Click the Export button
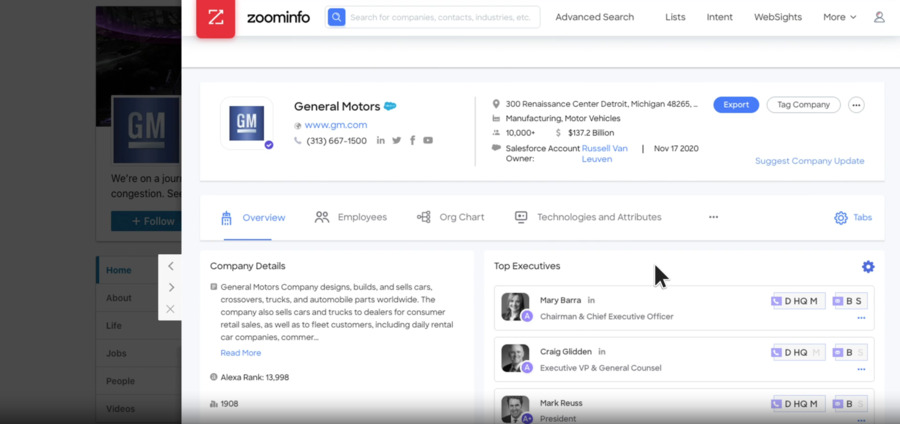This screenshot has height=424, width=900. [x=736, y=105]
